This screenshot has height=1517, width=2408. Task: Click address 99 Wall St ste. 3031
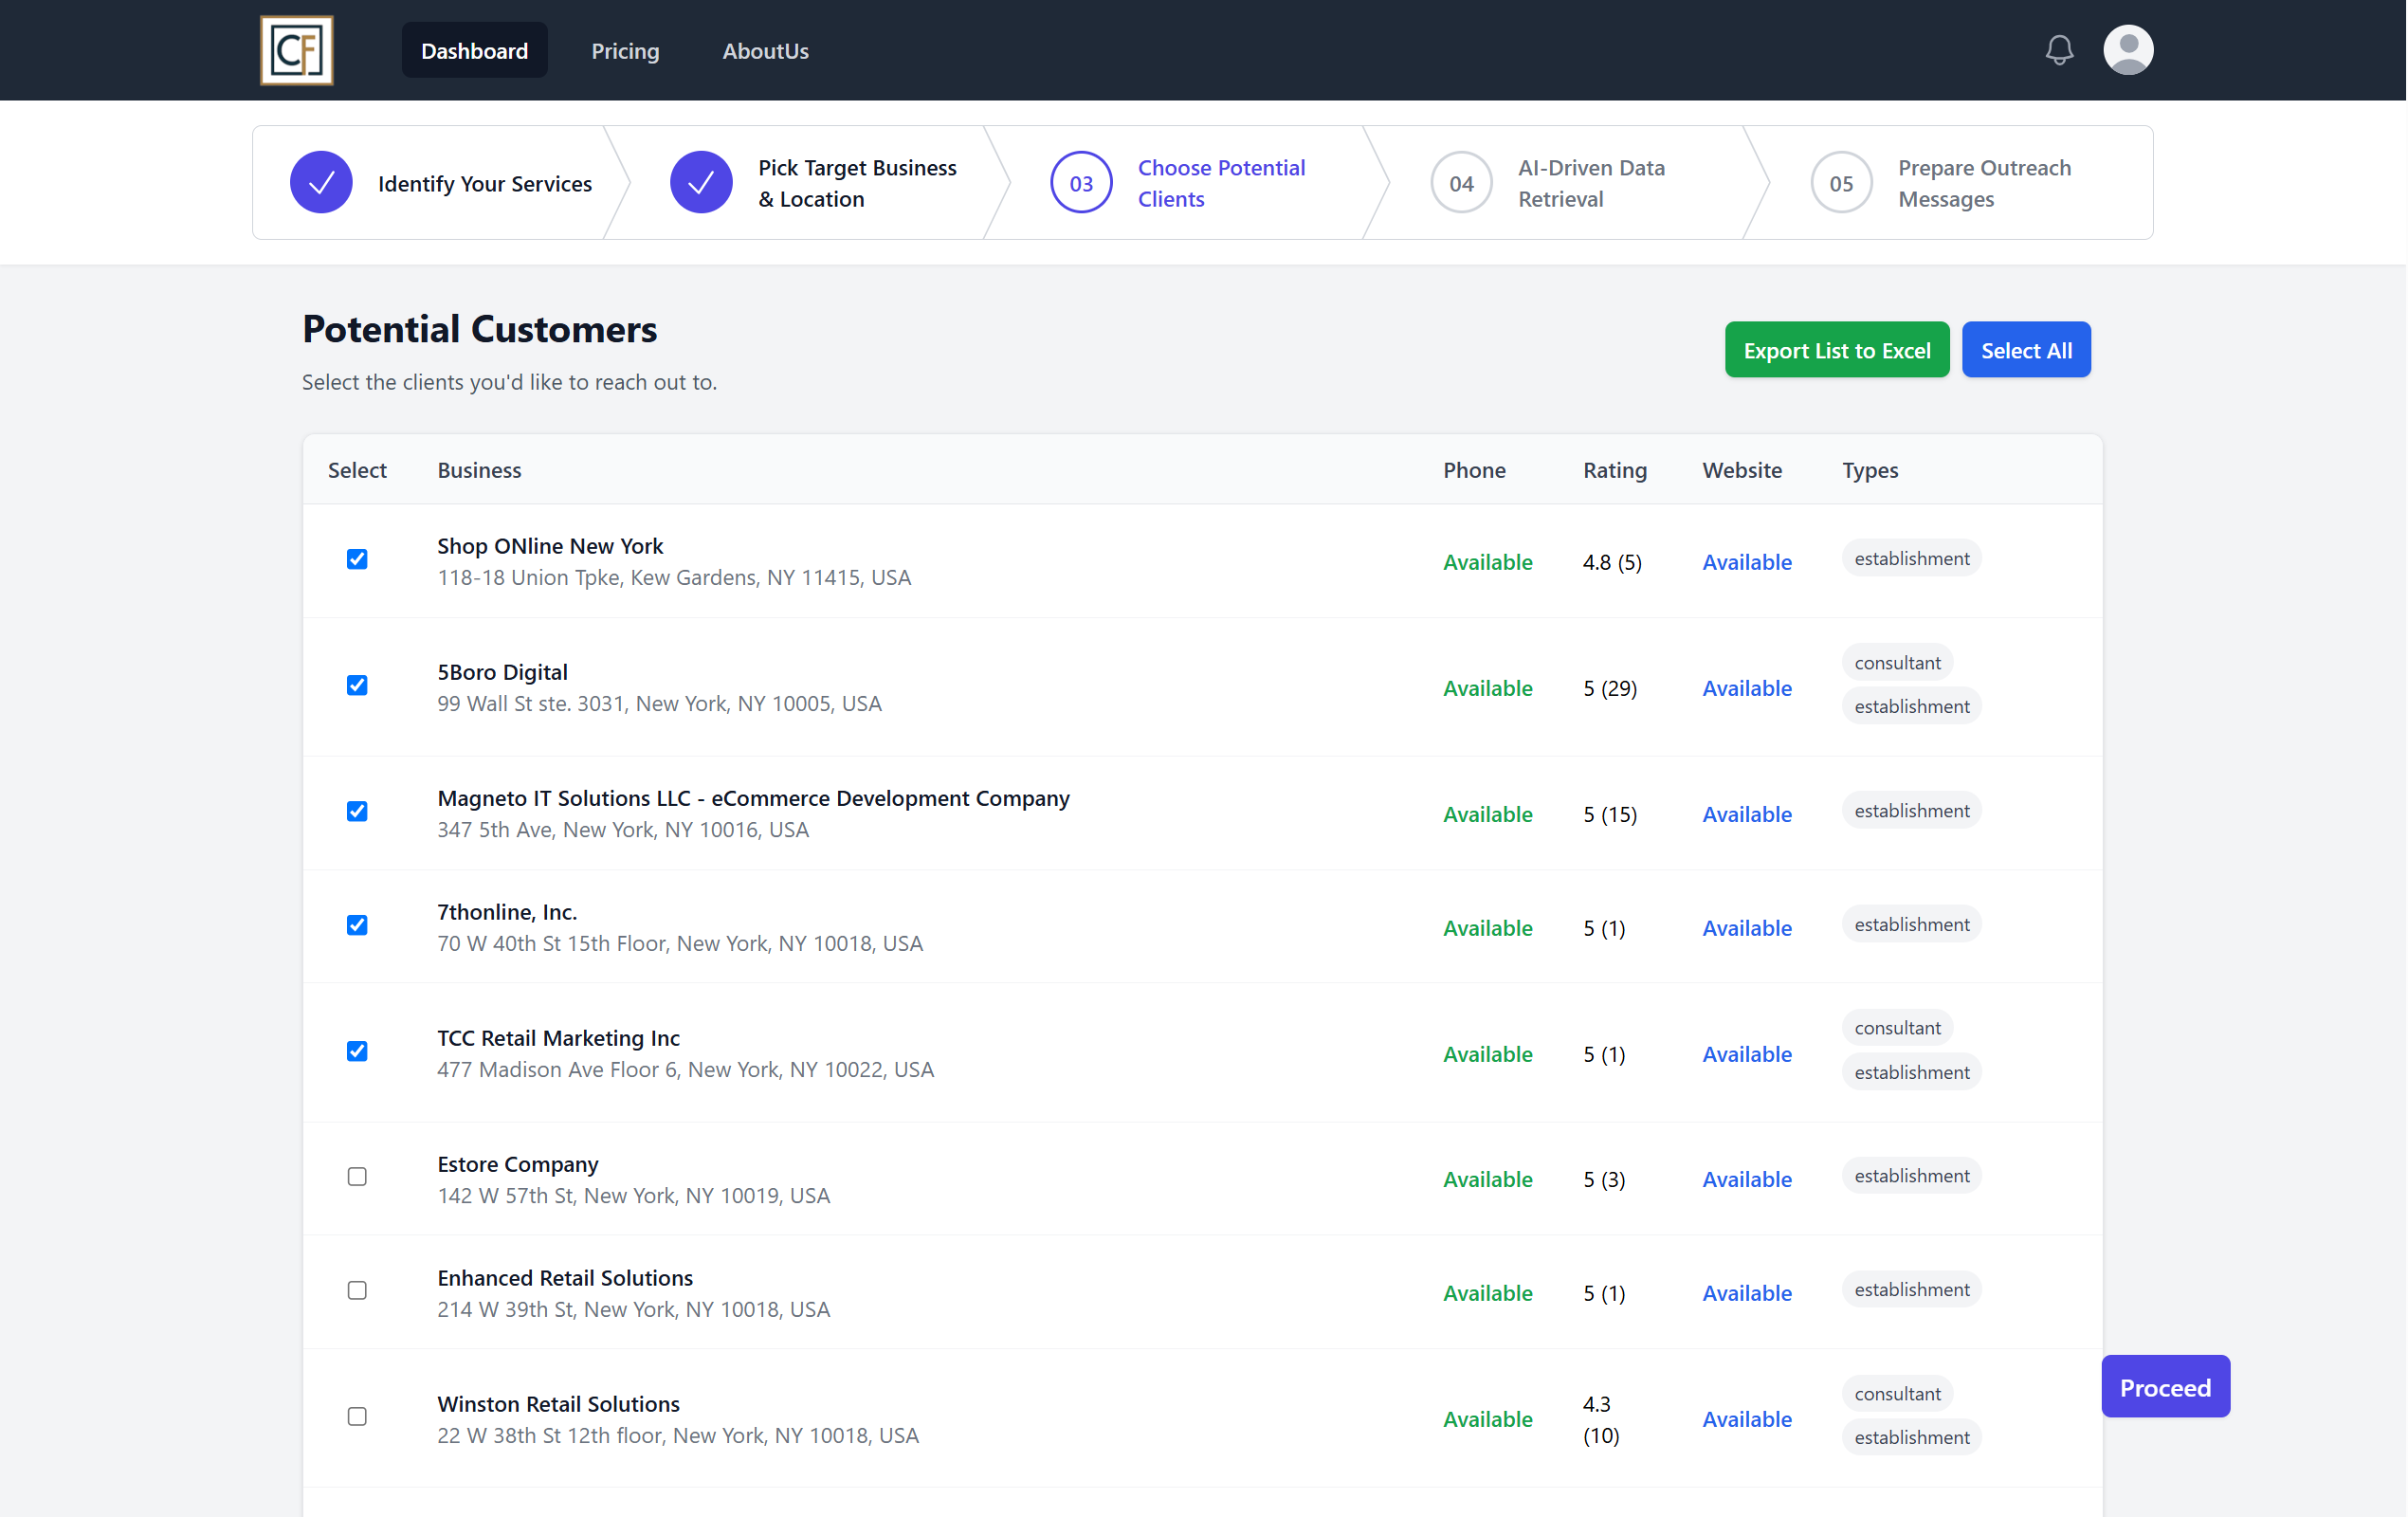click(x=659, y=703)
